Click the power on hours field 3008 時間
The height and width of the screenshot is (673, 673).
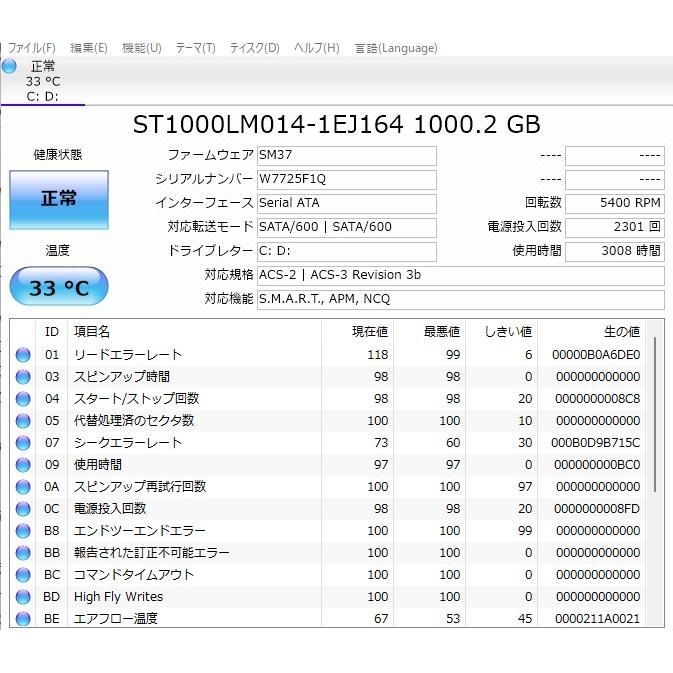615,252
